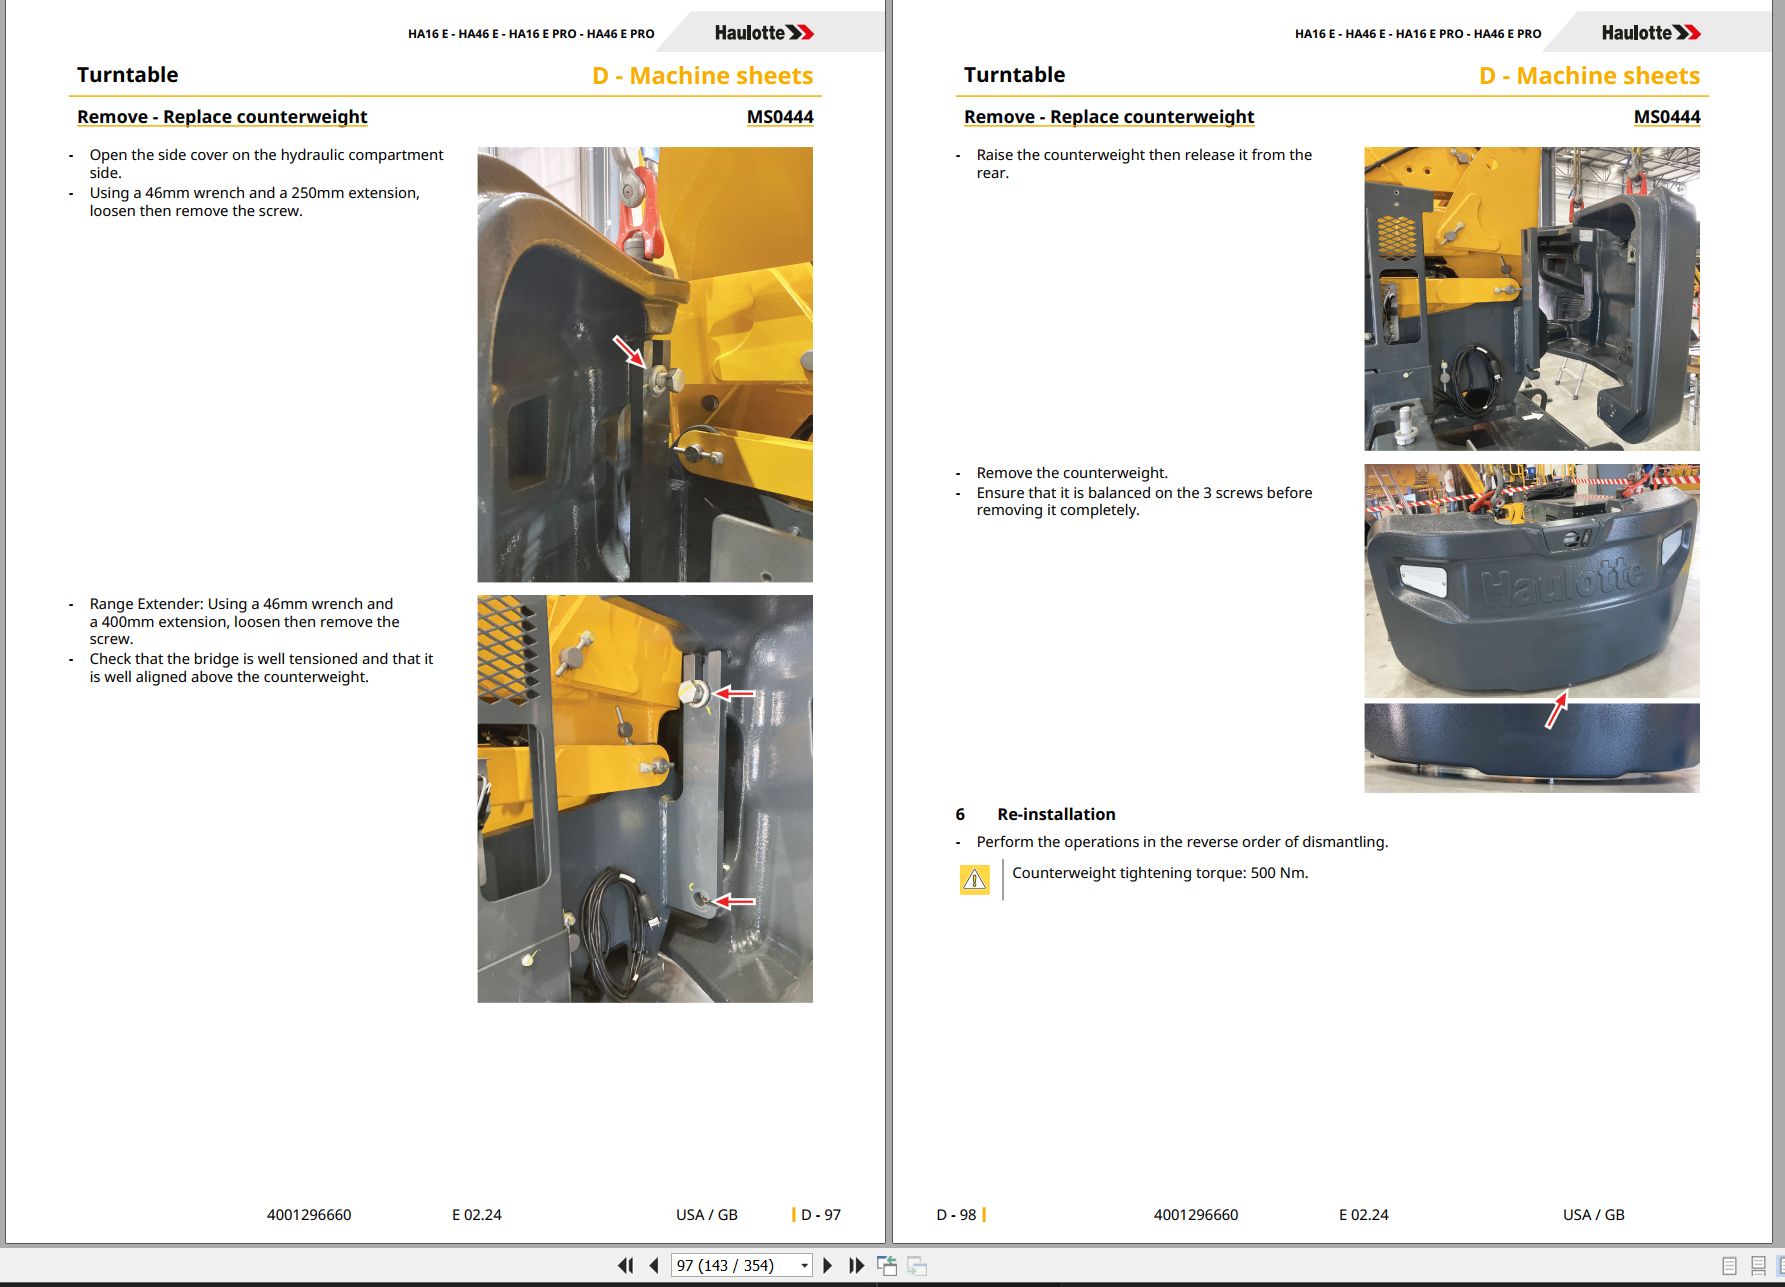Click the 'Remove the counterweight.' line
Viewport: 1785px width, 1287px height.
(x=1072, y=473)
